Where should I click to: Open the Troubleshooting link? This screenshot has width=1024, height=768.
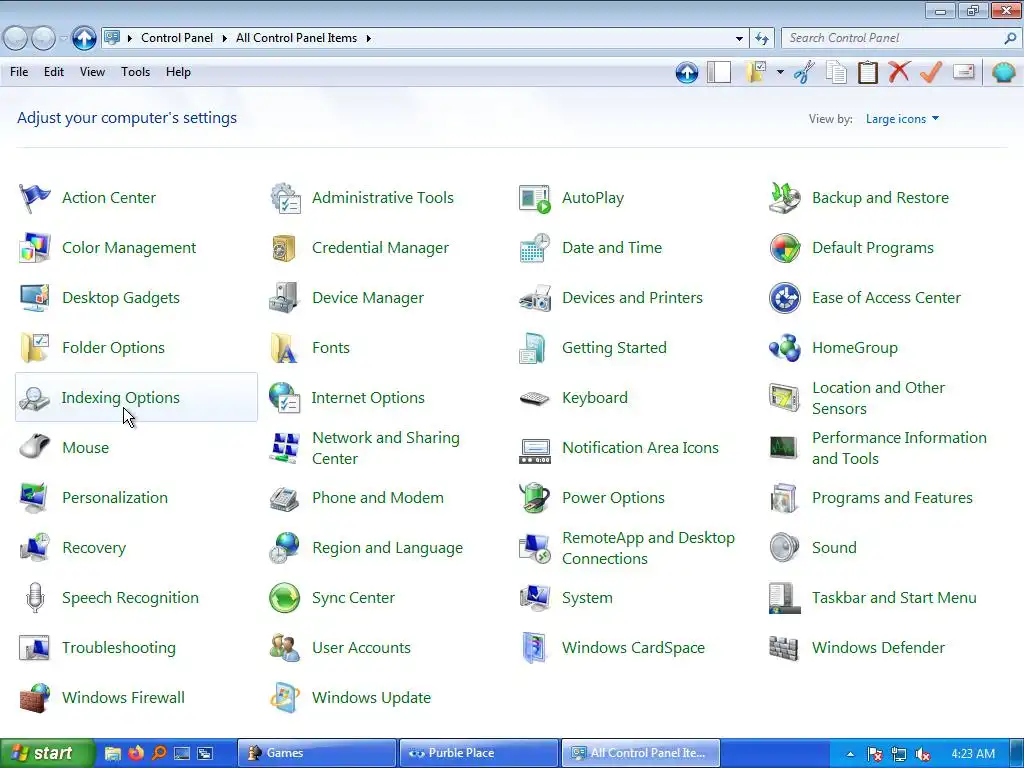coord(119,648)
